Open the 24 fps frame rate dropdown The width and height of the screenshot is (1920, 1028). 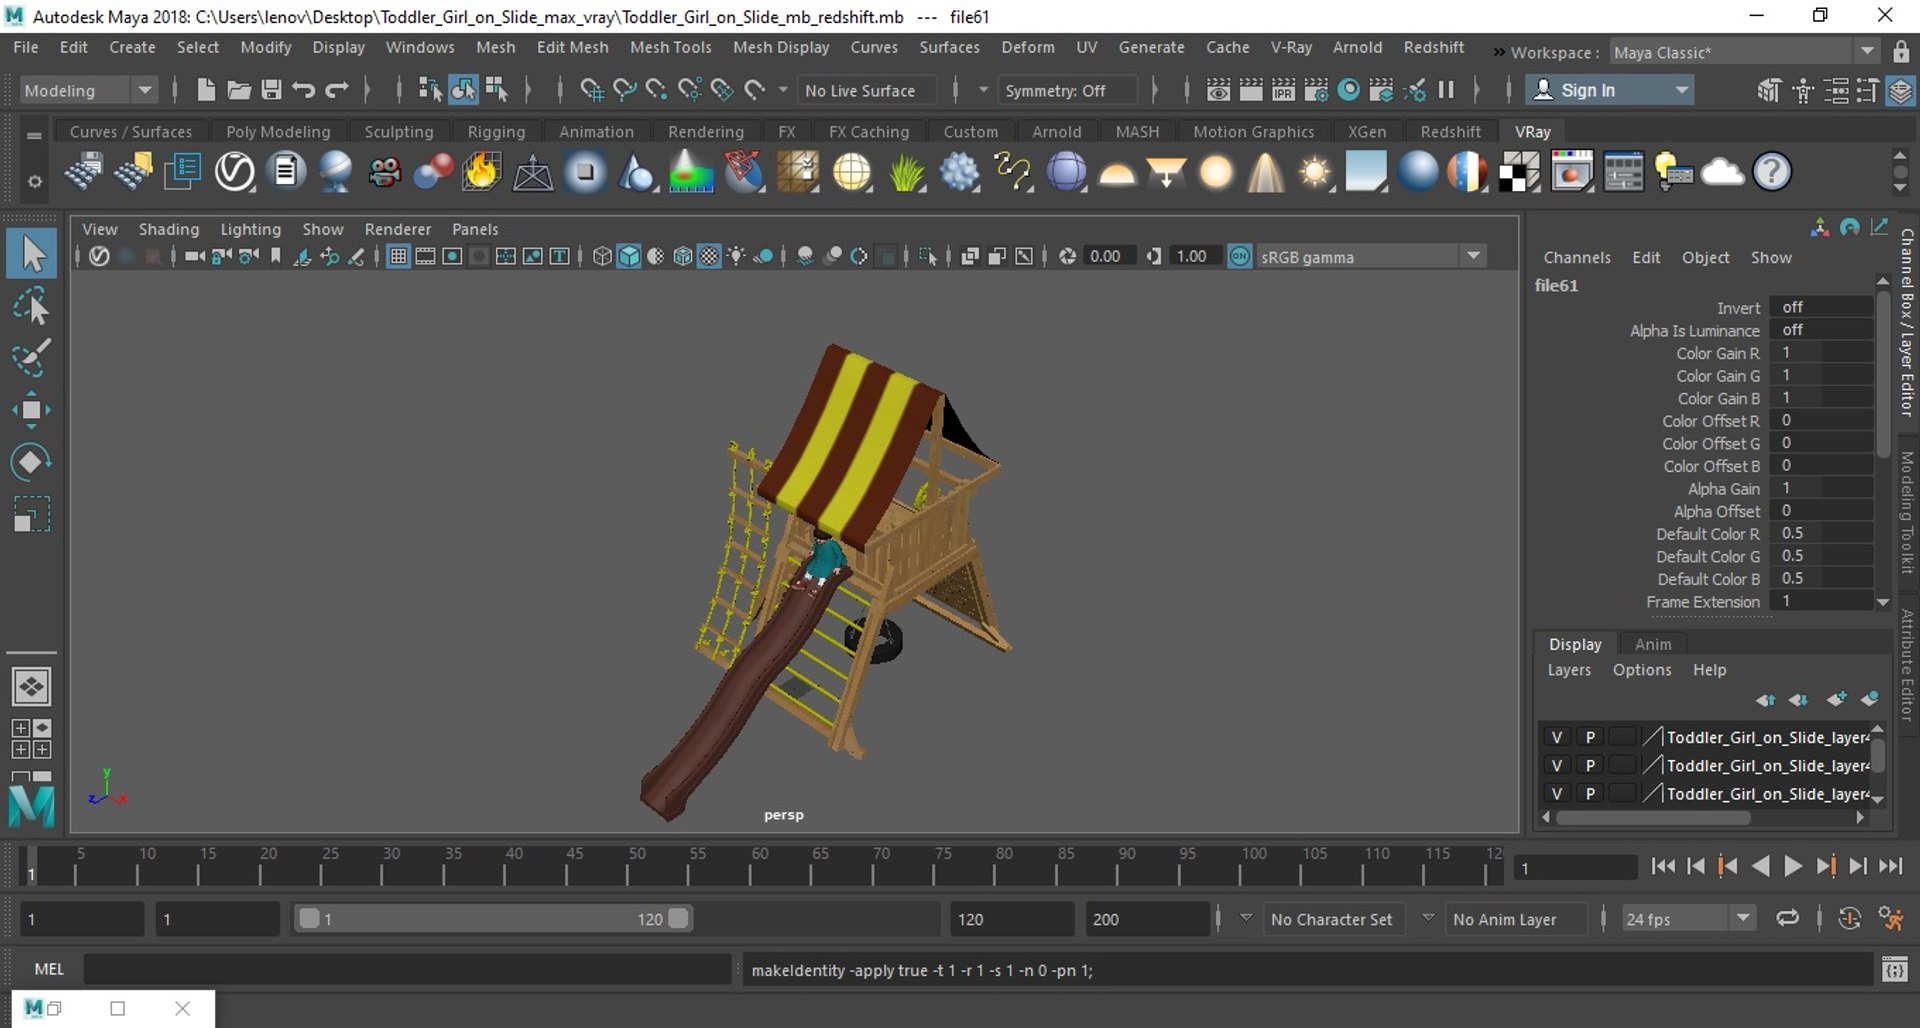(x=1688, y=919)
